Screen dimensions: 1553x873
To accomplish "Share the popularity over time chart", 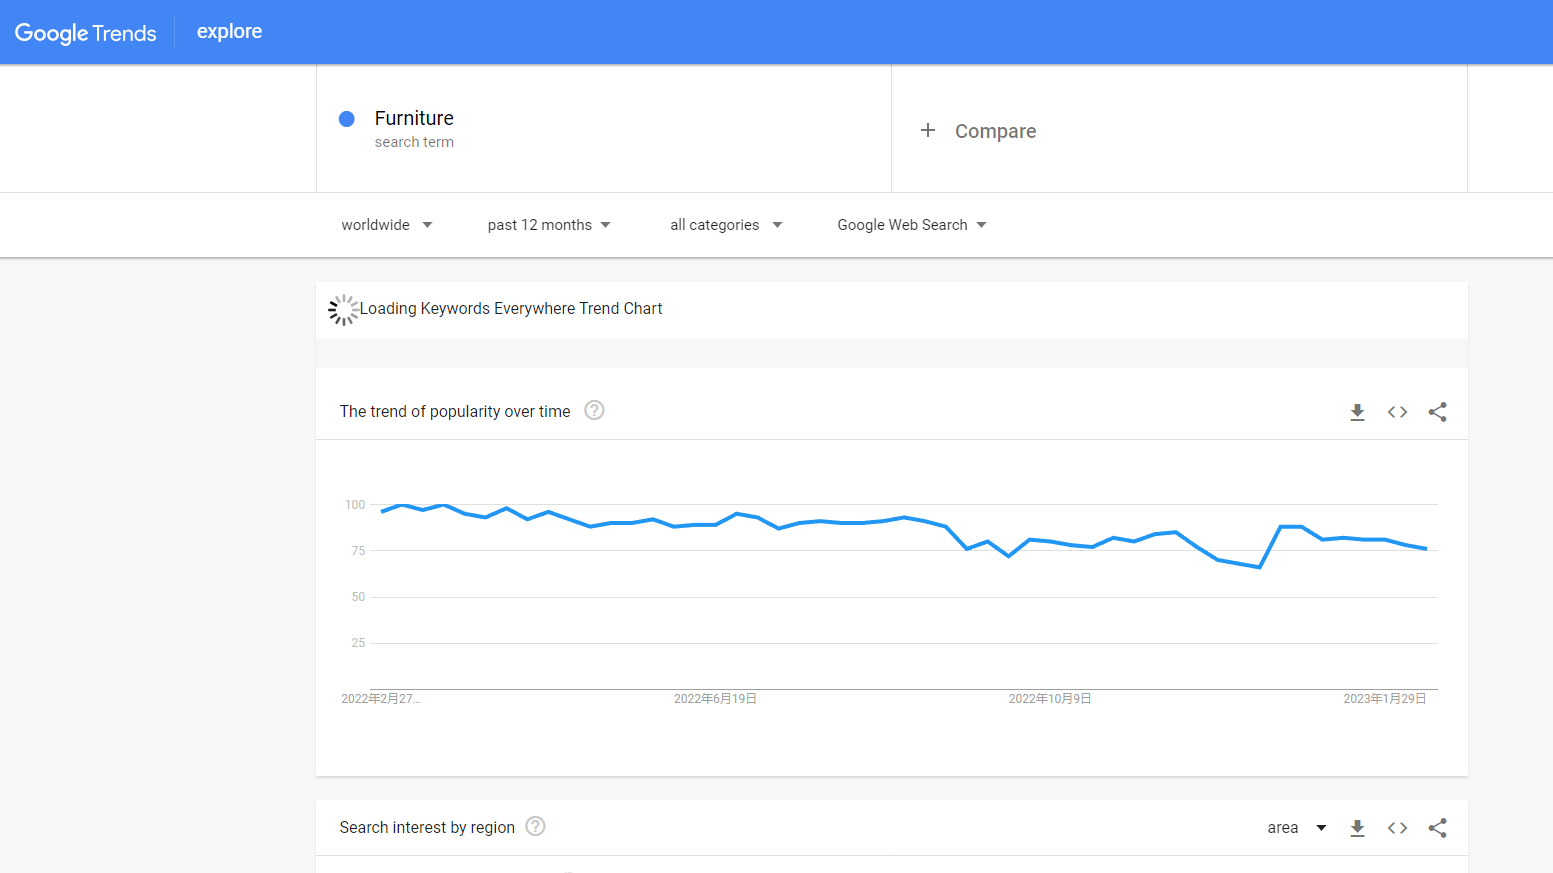I will [x=1437, y=412].
